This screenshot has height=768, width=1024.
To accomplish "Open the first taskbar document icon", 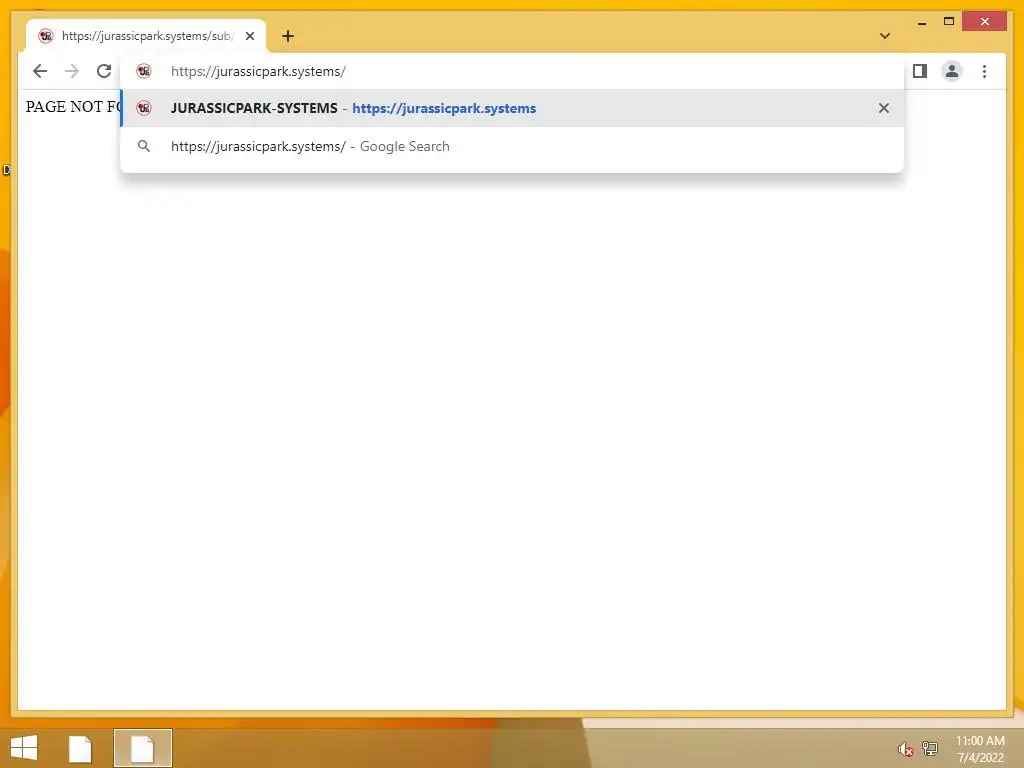I will pos(80,749).
